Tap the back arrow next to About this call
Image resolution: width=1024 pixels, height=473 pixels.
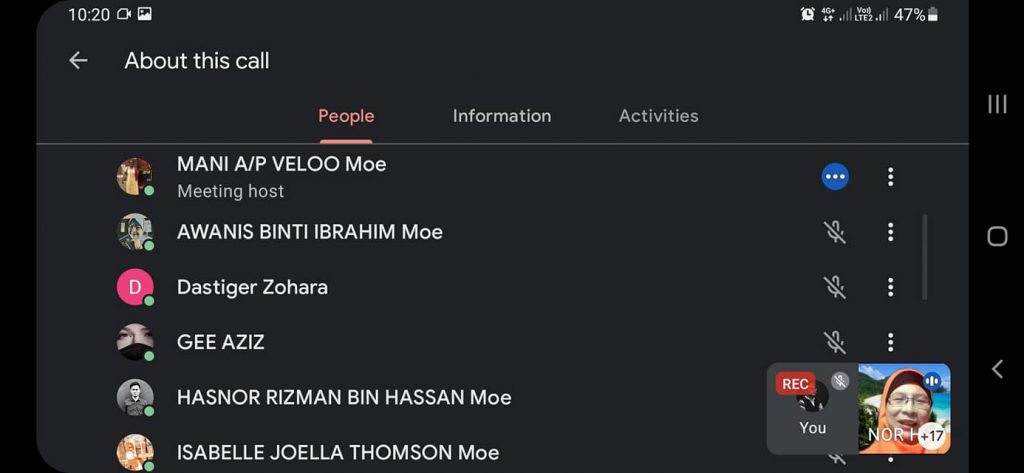point(78,61)
